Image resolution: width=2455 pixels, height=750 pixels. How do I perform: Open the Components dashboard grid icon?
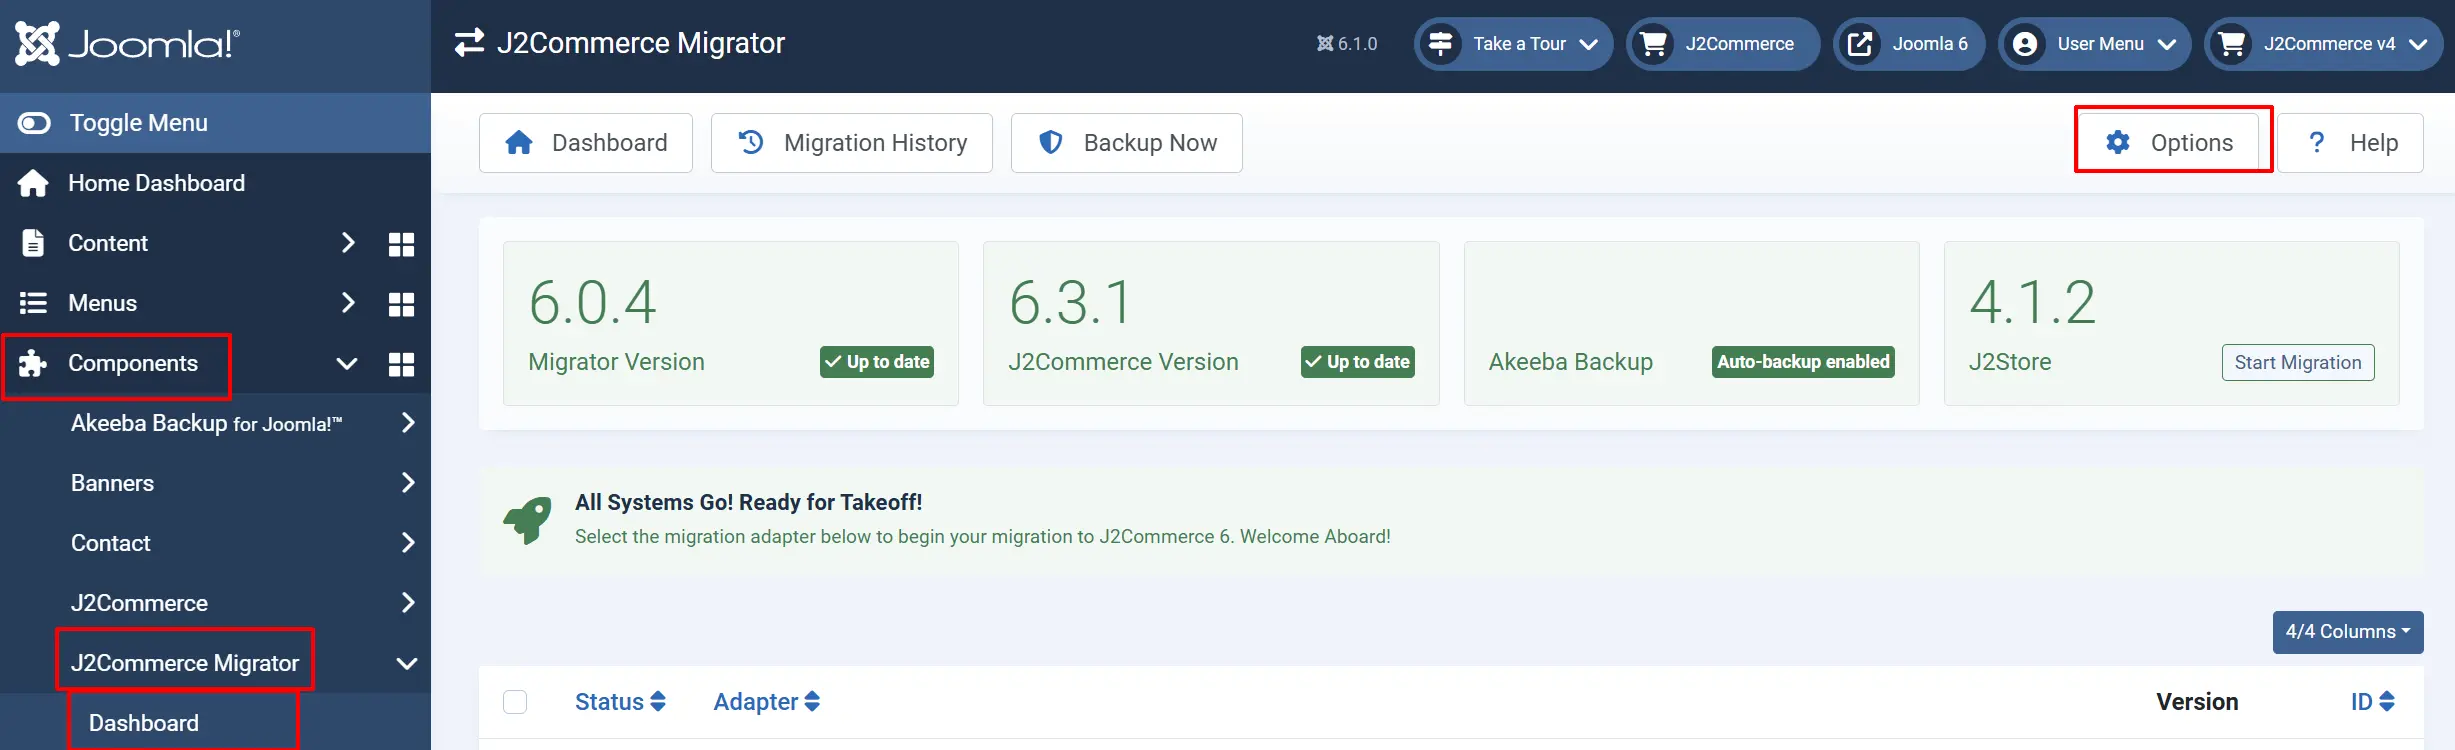[401, 364]
